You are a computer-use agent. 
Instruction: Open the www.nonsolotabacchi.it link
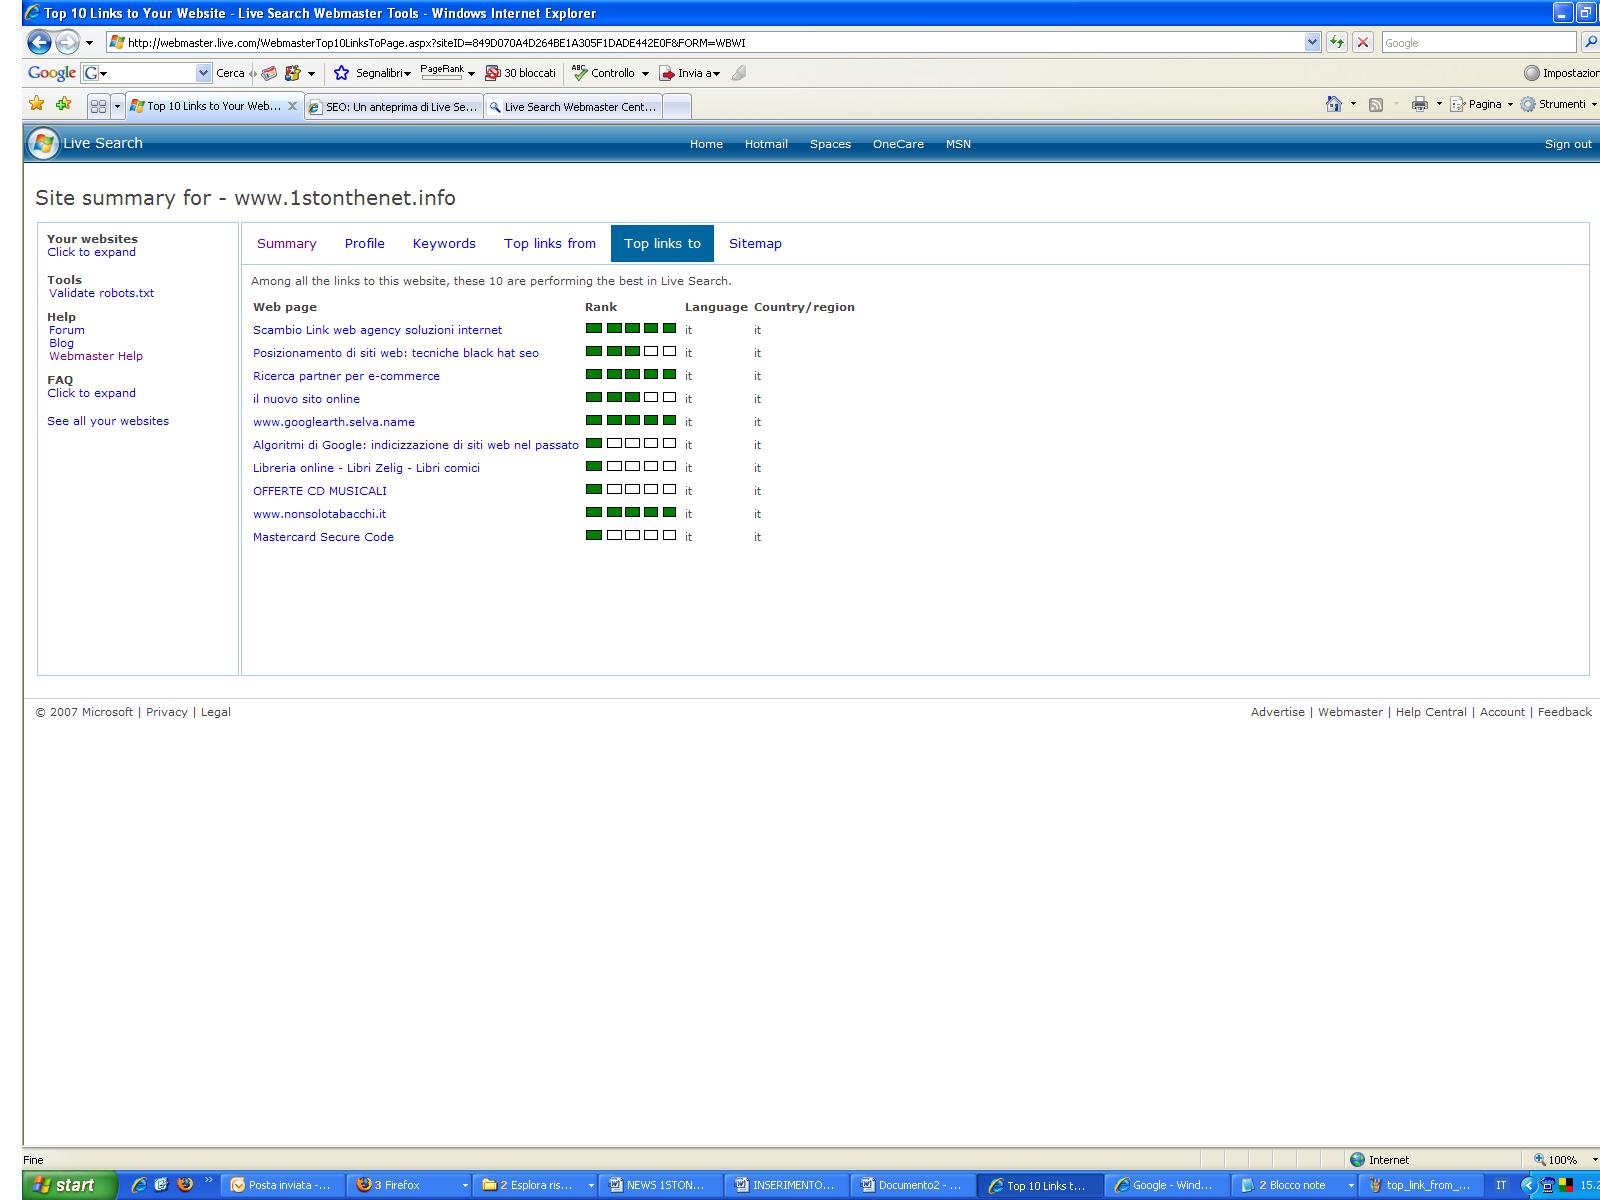pyautogui.click(x=319, y=514)
